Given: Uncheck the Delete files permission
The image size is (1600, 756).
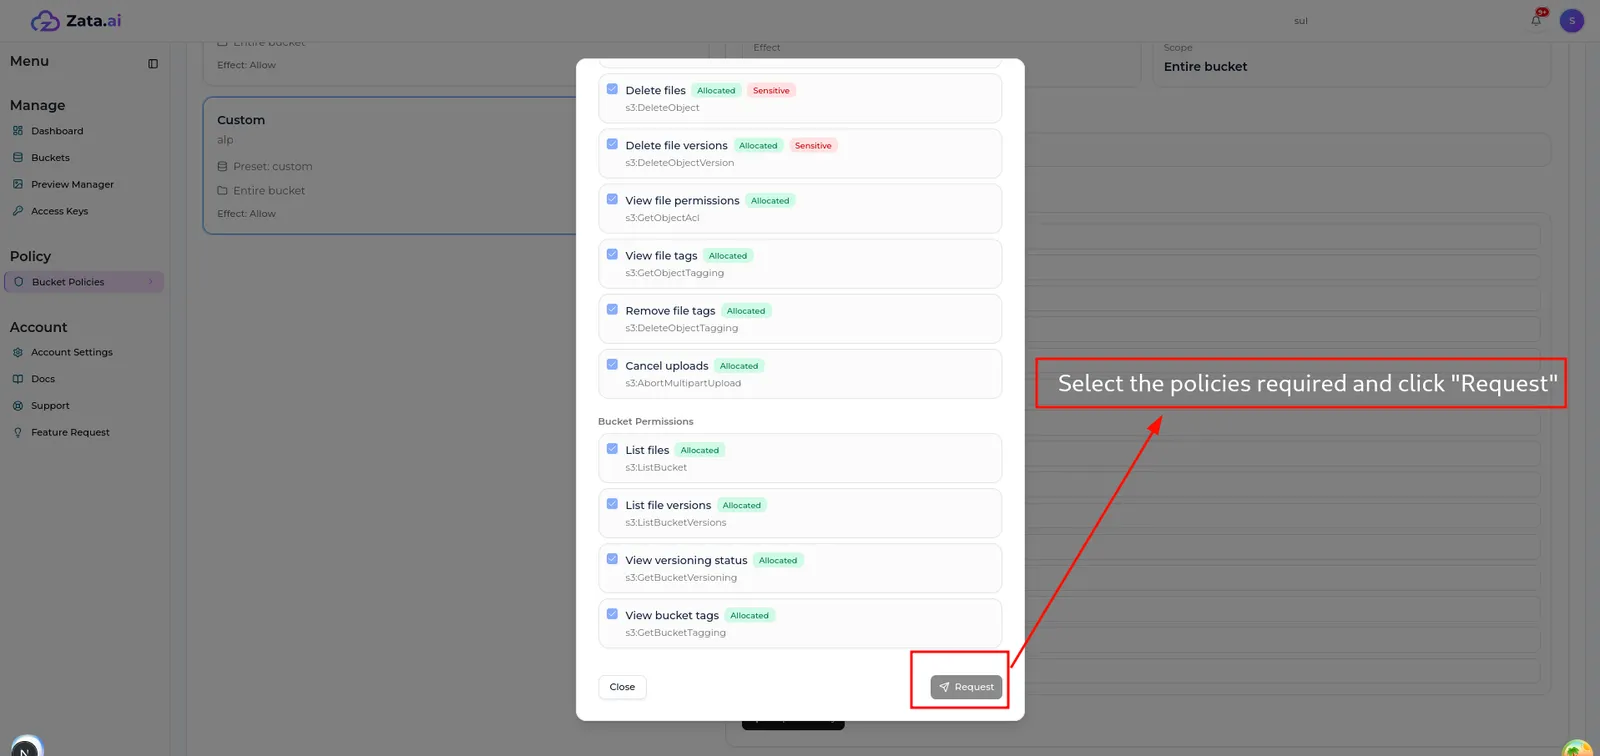Looking at the screenshot, I should pos(612,89).
